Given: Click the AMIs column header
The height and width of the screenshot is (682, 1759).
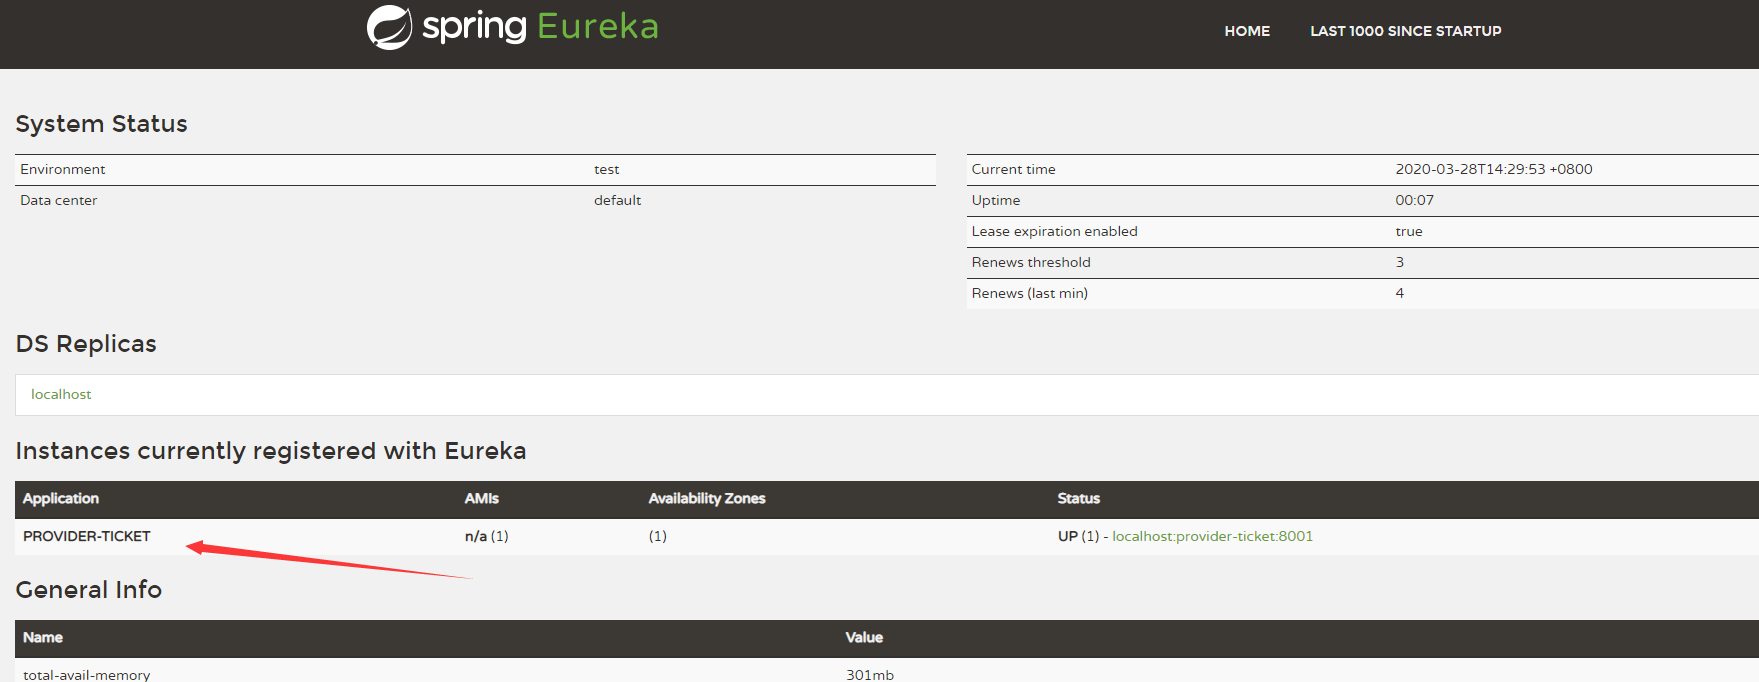Looking at the screenshot, I should pos(481,498).
